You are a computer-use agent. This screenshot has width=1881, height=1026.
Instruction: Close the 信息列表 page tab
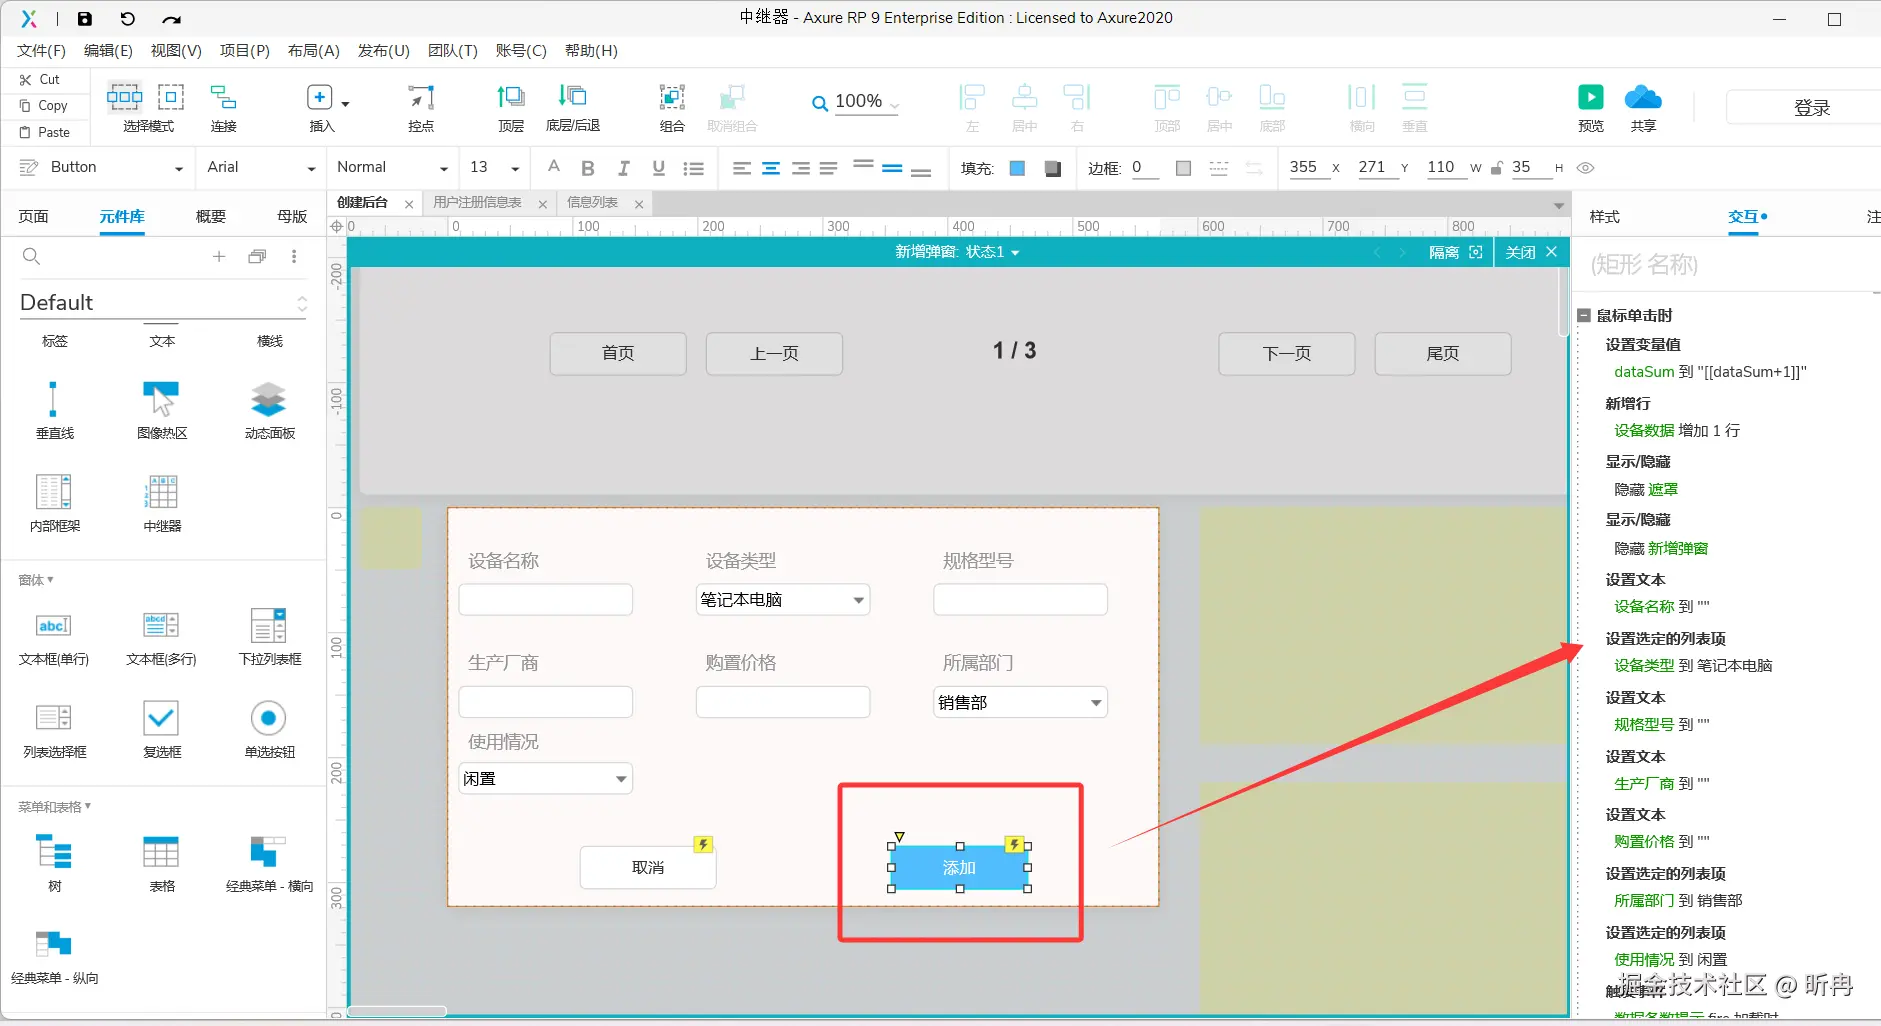639,204
